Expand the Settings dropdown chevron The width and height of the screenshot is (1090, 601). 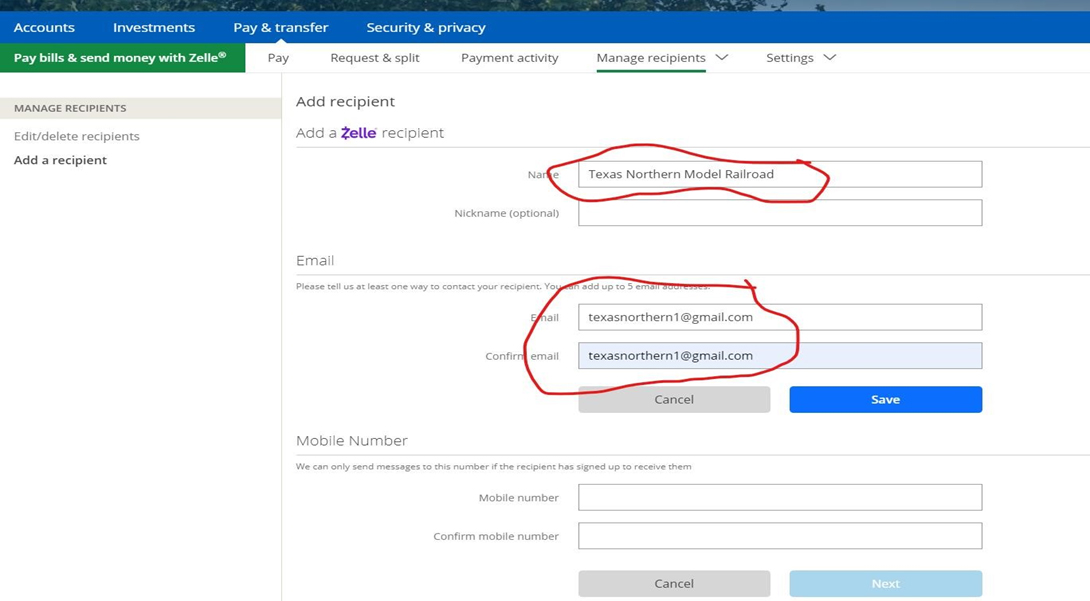pyautogui.click(x=829, y=58)
